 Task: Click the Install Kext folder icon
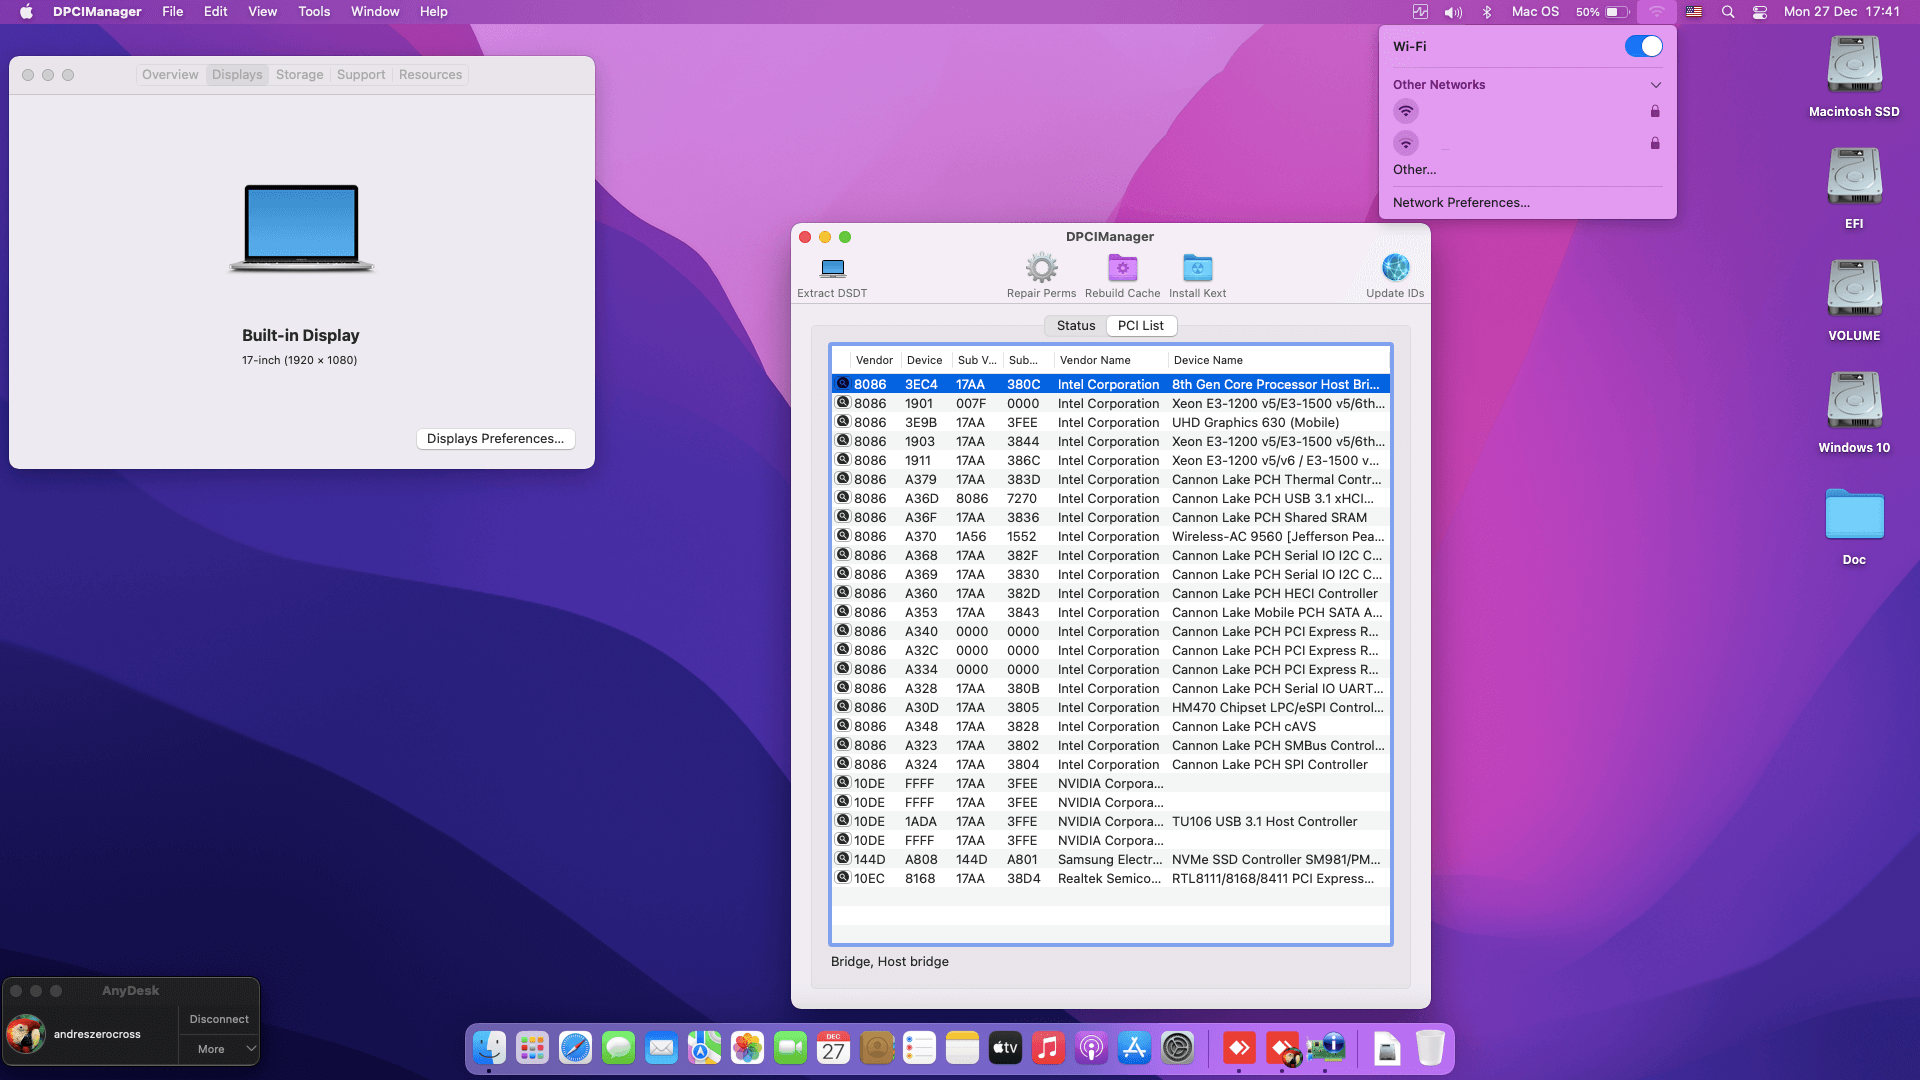coord(1197,268)
